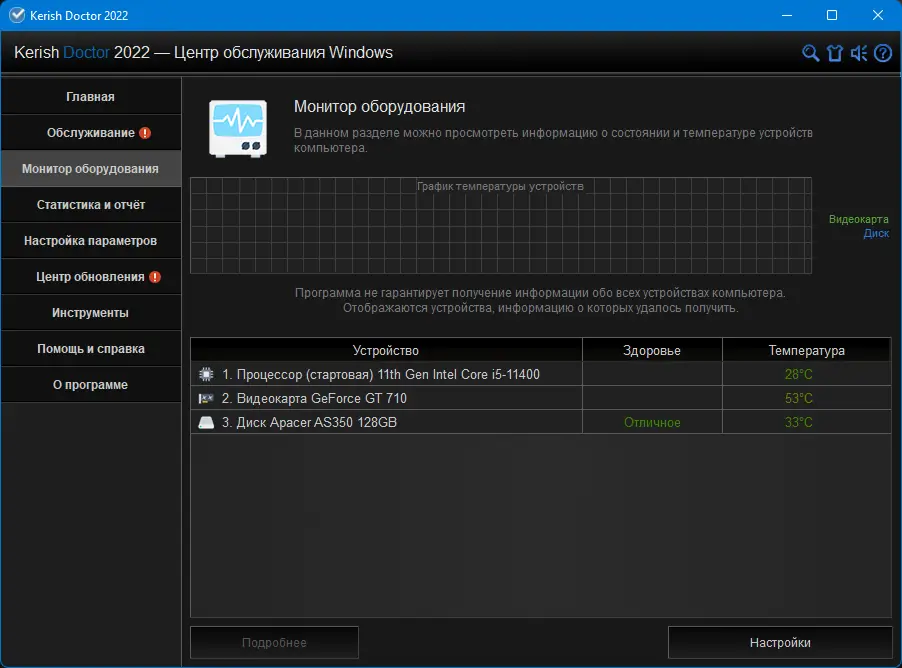Click the Kerish Doctor title bar logo
Image resolution: width=902 pixels, height=668 pixels.
17,15
